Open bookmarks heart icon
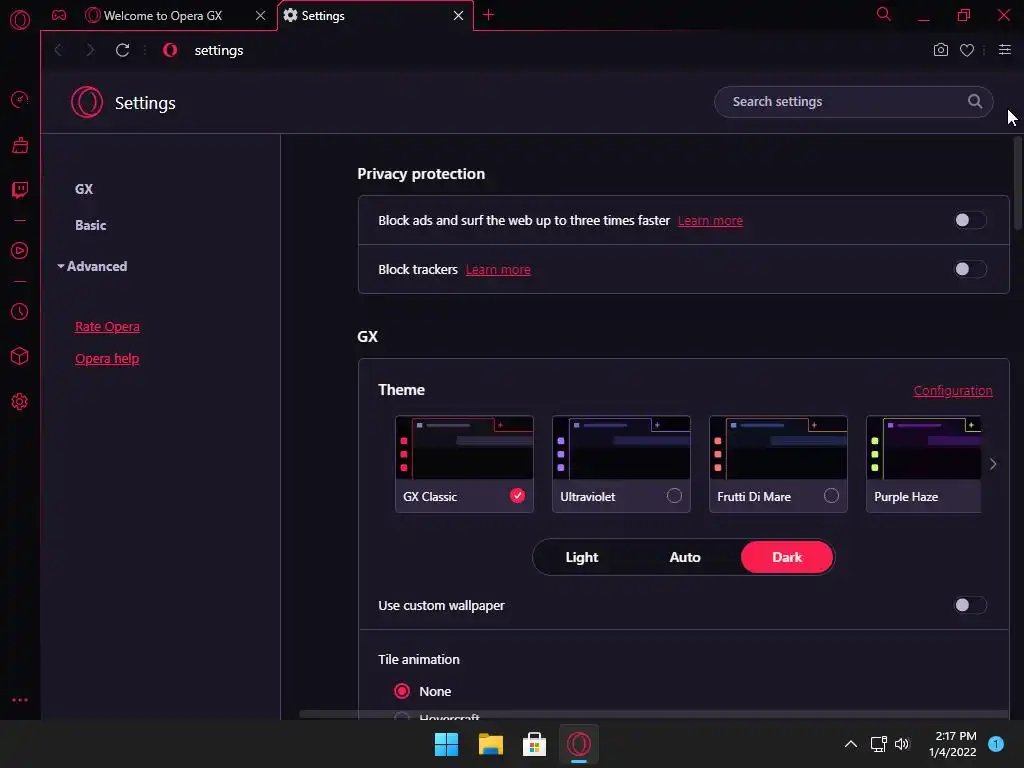The width and height of the screenshot is (1024, 768). click(967, 50)
